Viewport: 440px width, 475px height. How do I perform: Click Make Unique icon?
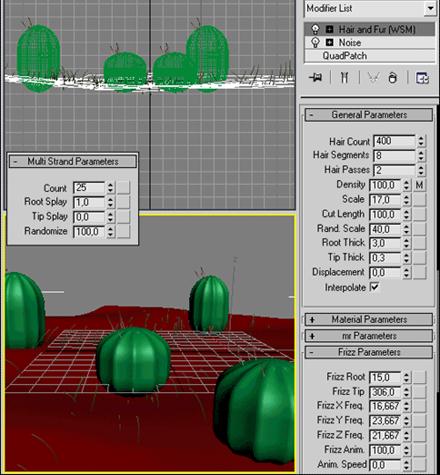(374, 78)
